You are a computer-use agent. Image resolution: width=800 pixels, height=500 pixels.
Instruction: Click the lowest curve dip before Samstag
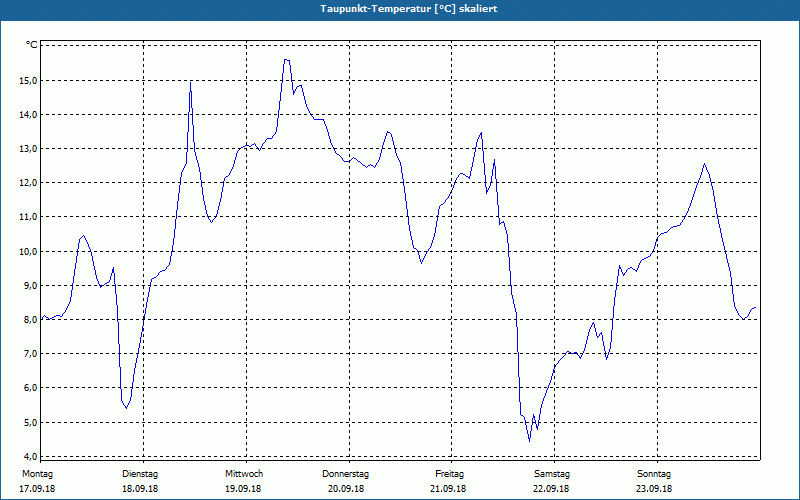[x=530, y=441]
